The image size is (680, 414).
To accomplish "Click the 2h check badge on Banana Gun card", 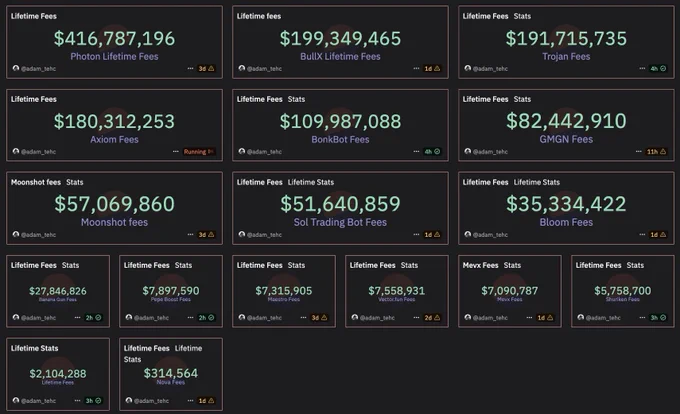I will pyautogui.click(x=93, y=318).
